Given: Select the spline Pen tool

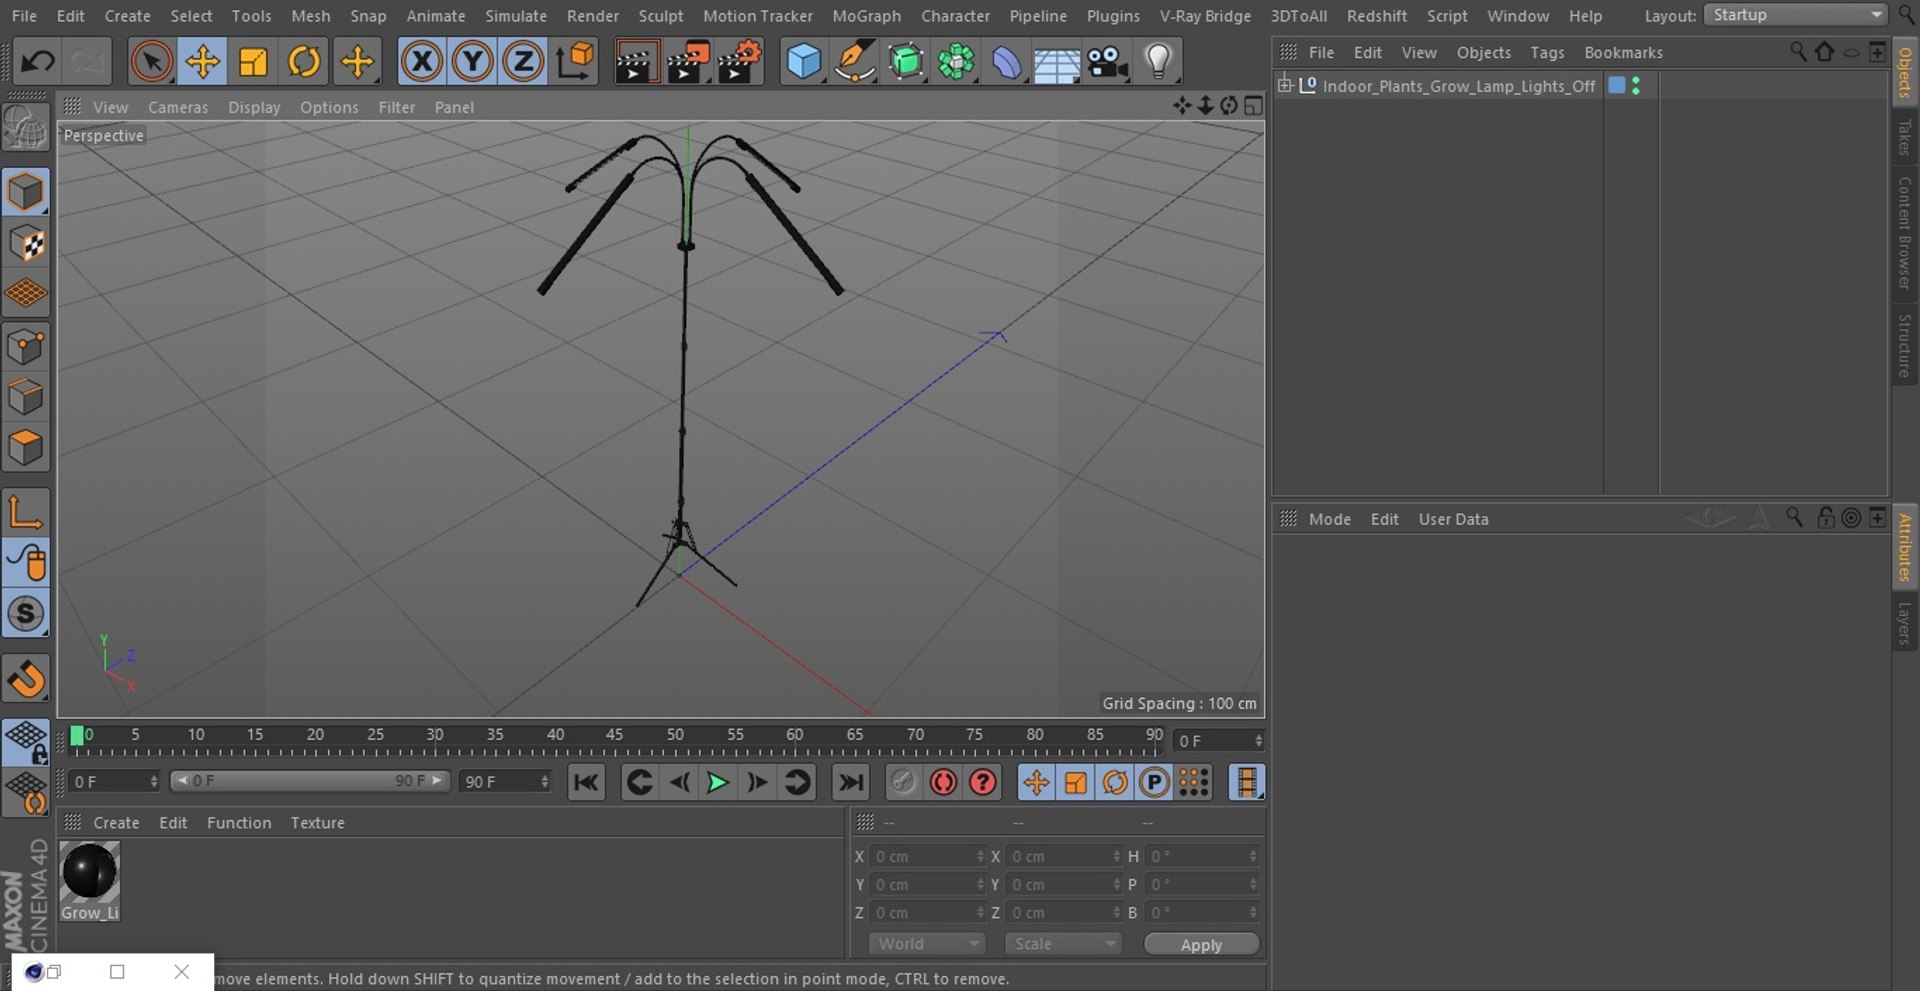Looking at the screenshot, I should pos(855,62).
